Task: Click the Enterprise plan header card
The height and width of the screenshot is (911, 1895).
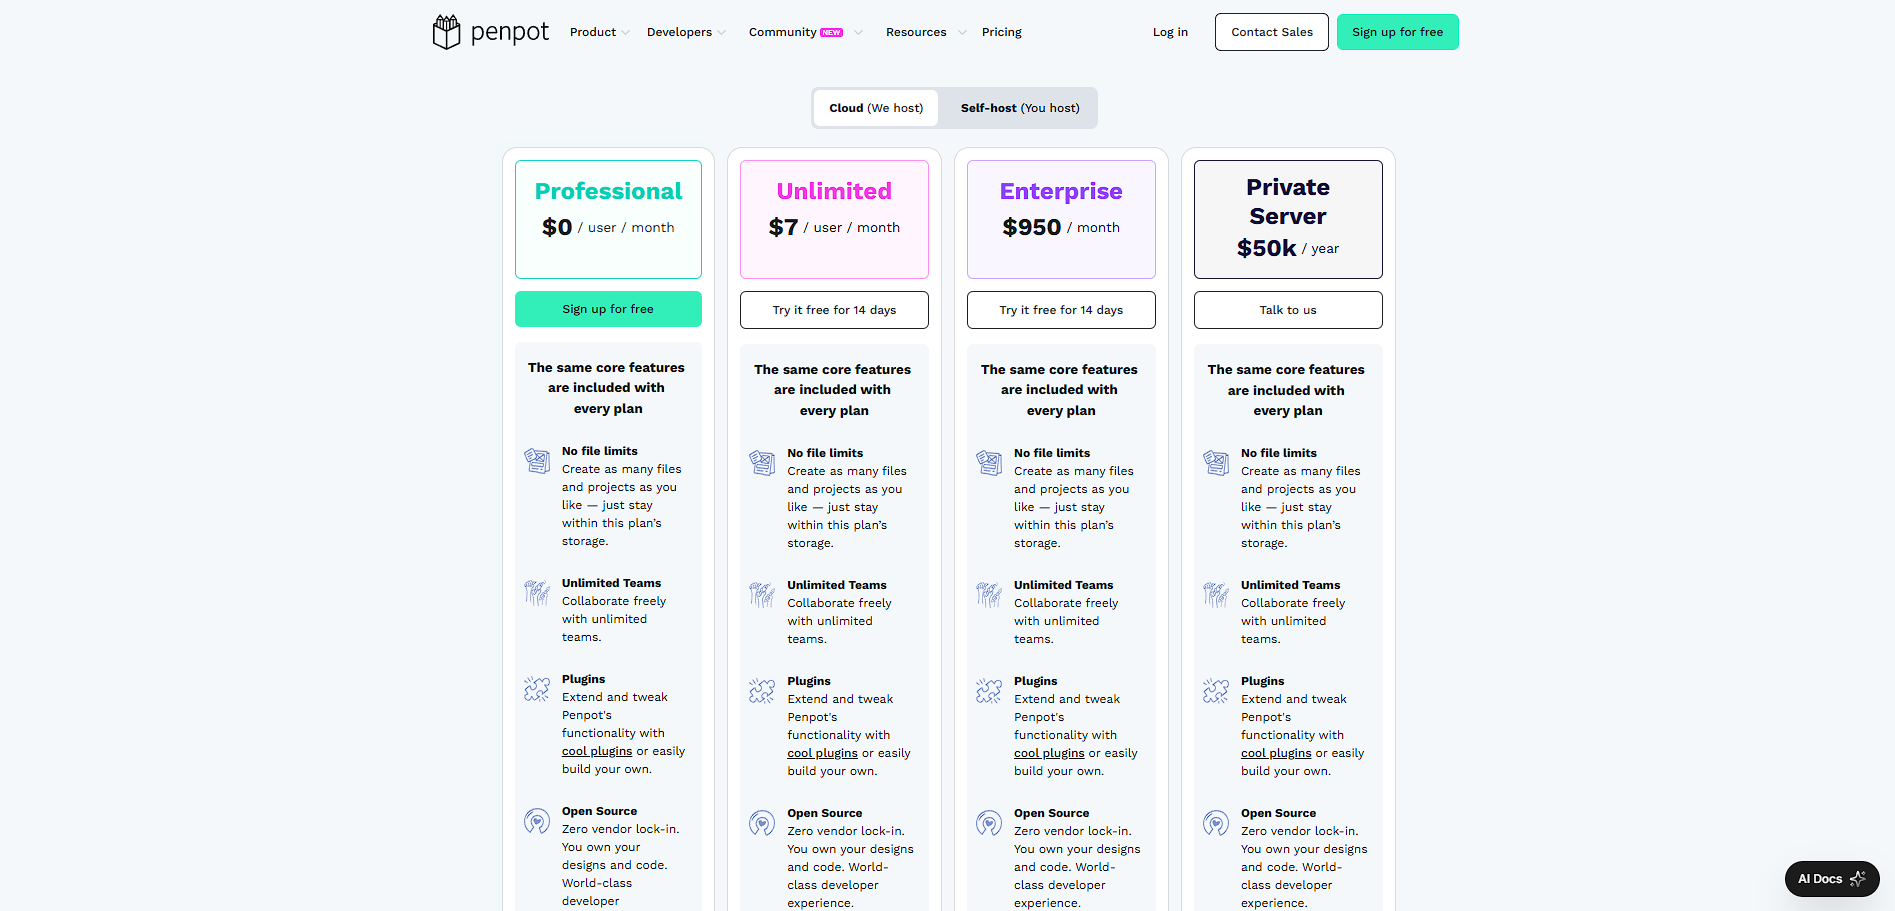Action: pyautogui.click(x=1061, y=219)
